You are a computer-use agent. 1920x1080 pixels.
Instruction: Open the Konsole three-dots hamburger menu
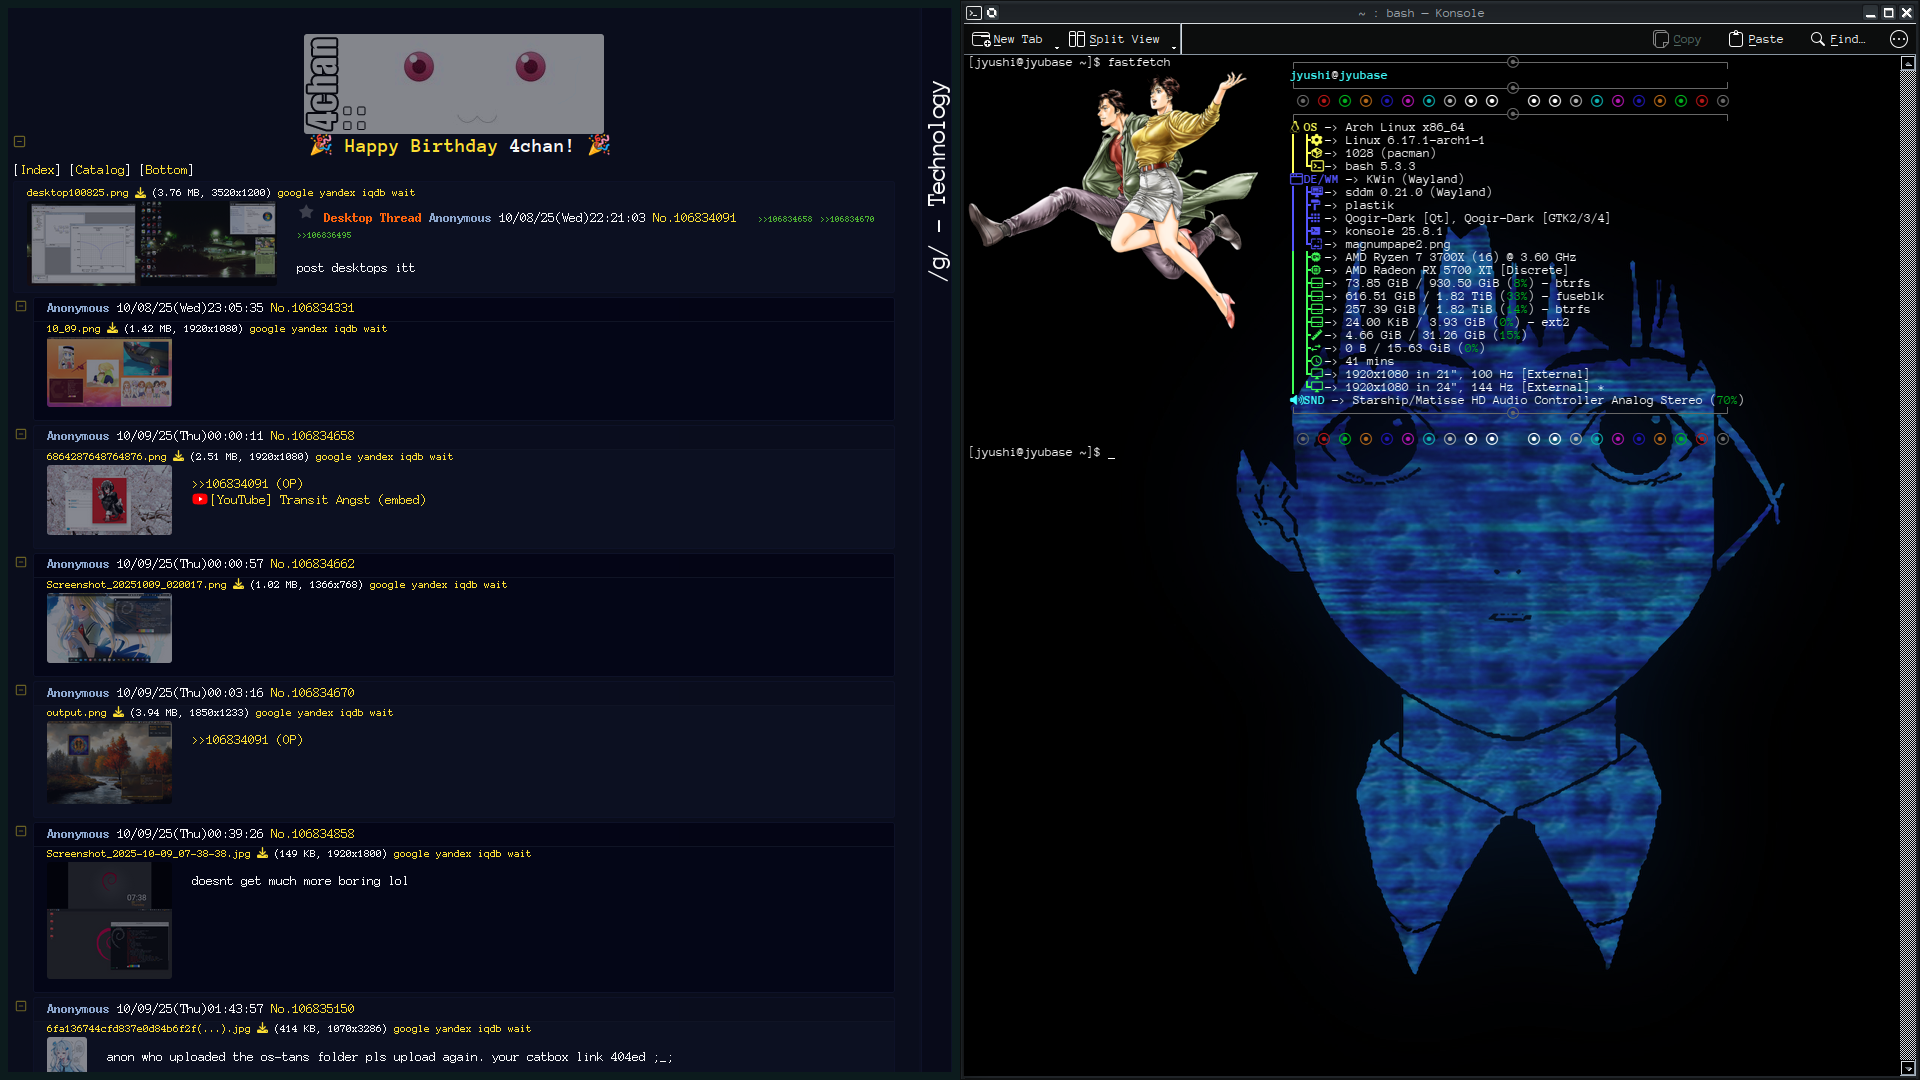click(x=1898, y=39)
